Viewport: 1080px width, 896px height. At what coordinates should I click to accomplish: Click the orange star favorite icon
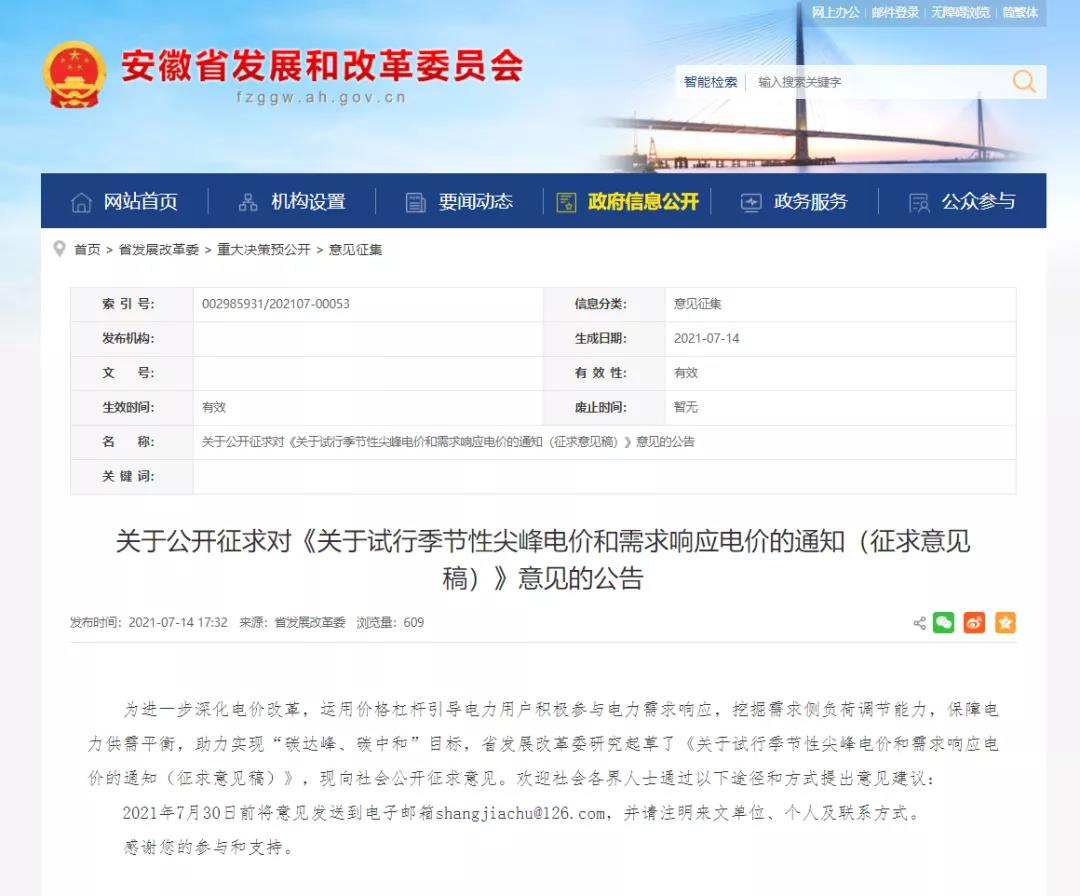[x=1005, y=623]
